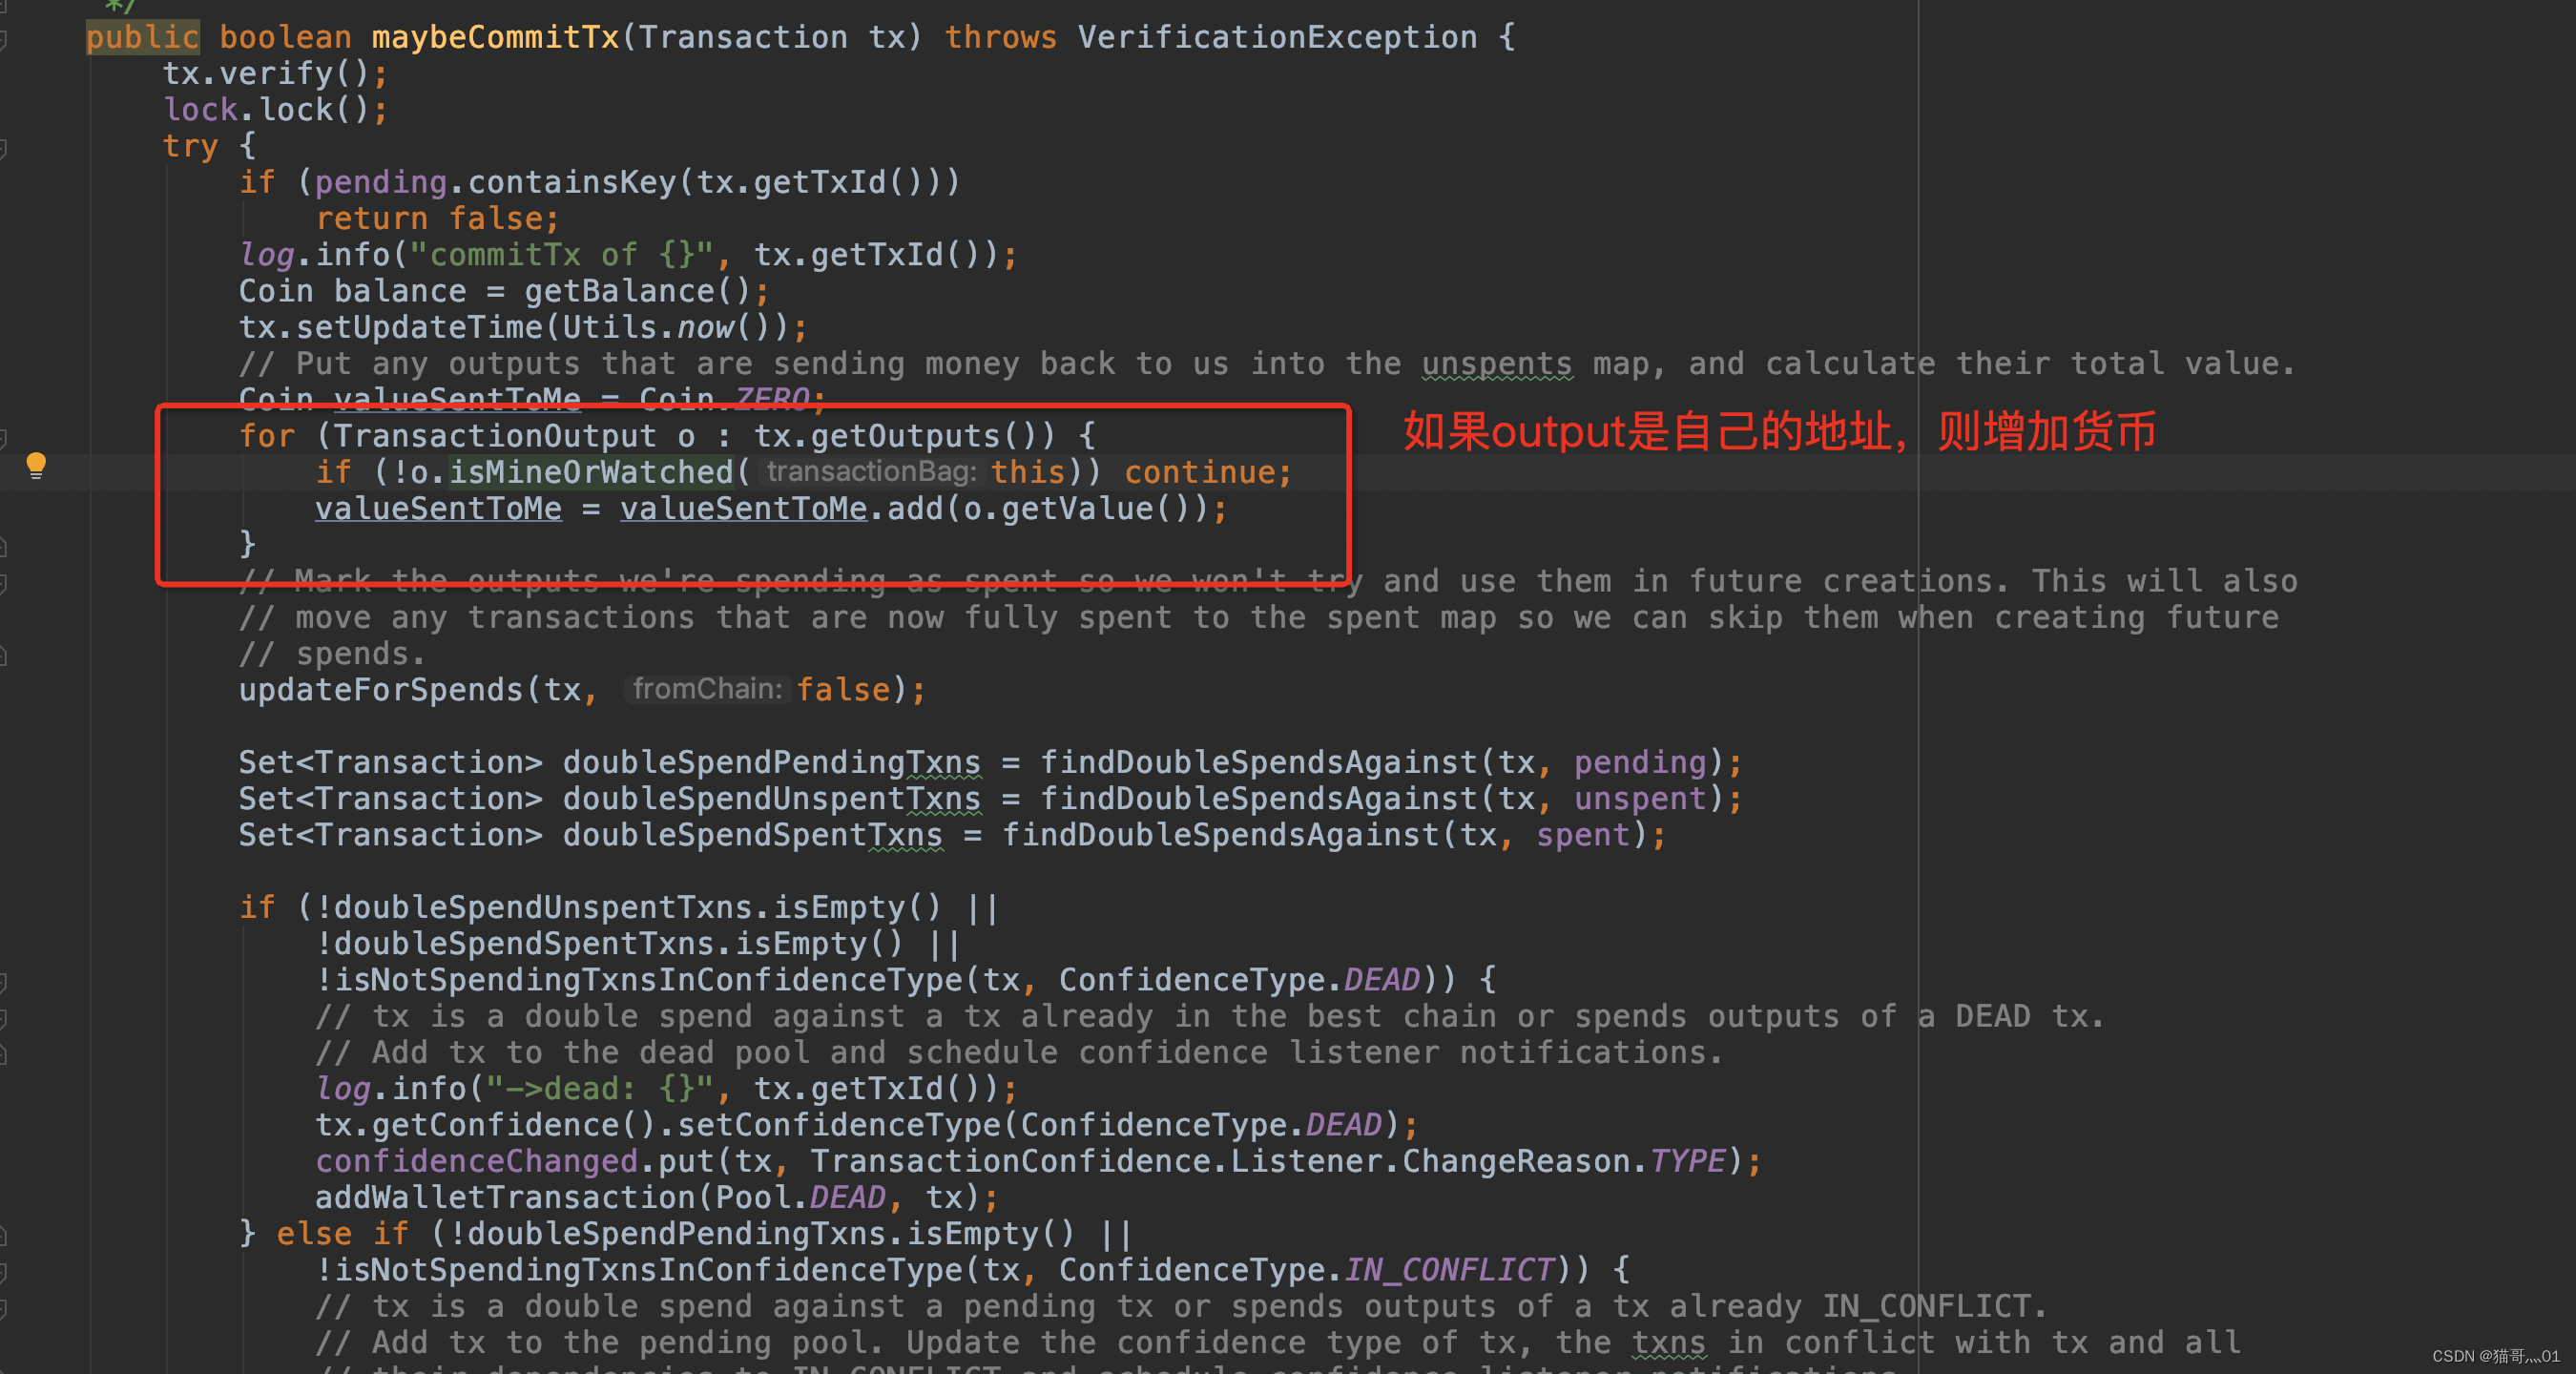The height and width of the screenshot is (1374, 2576).
Task: Click the updateForSpends method call
Action: (x=380, y=690)
